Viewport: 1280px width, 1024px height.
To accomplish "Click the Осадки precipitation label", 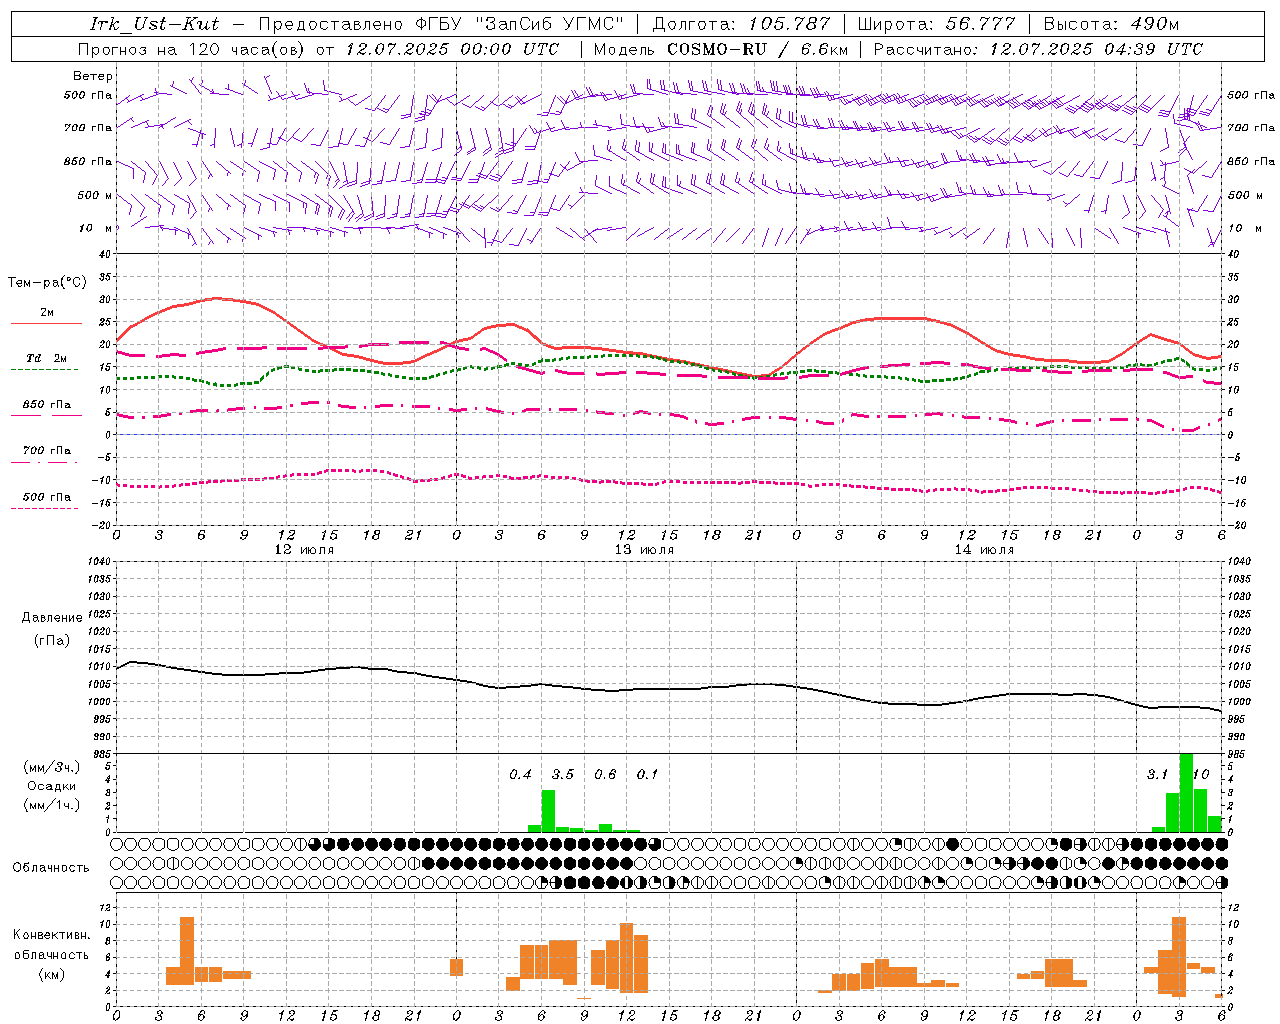I will click(x=52, y=786).
